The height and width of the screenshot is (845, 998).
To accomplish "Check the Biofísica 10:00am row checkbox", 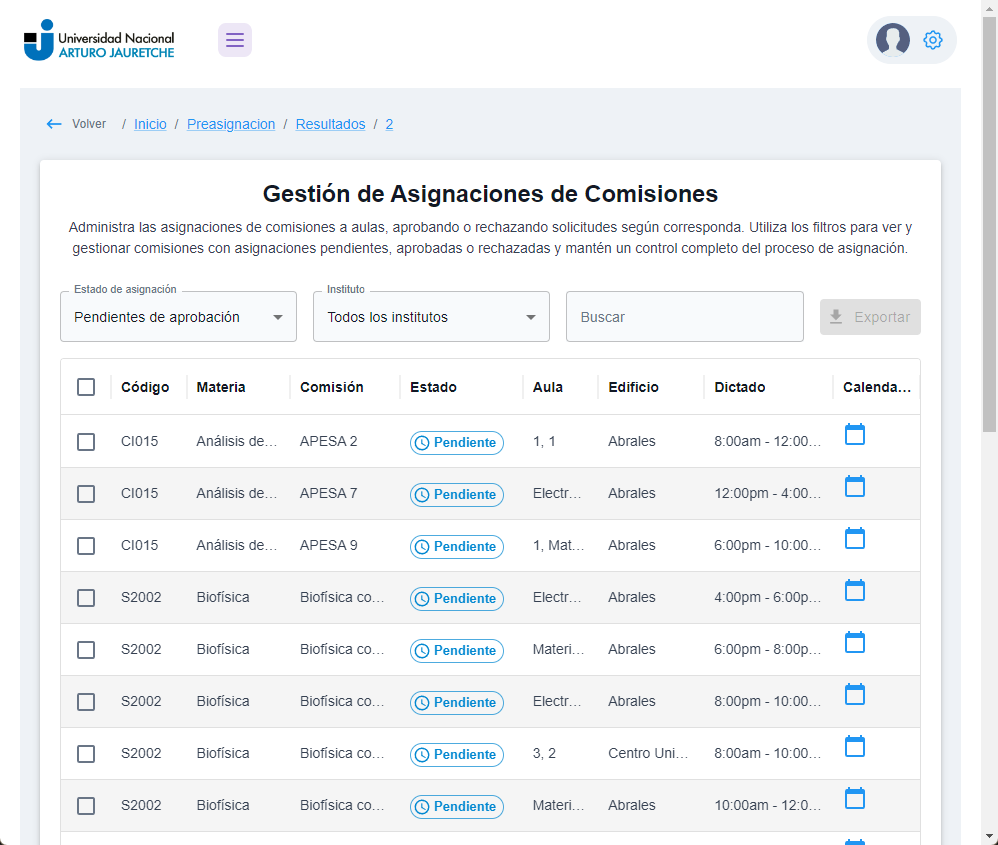I will 86,806.
